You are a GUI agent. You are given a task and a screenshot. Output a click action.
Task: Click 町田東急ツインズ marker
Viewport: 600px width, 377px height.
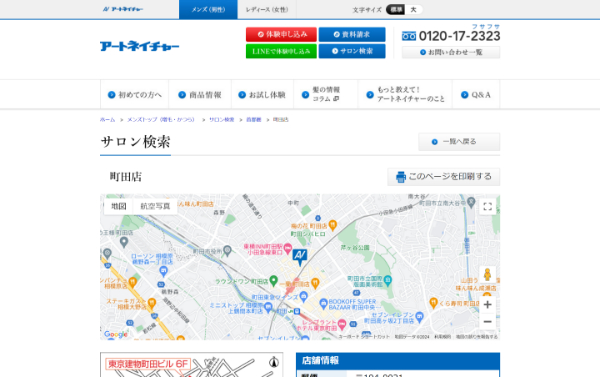pyautogui.click(x=304, y=296)
